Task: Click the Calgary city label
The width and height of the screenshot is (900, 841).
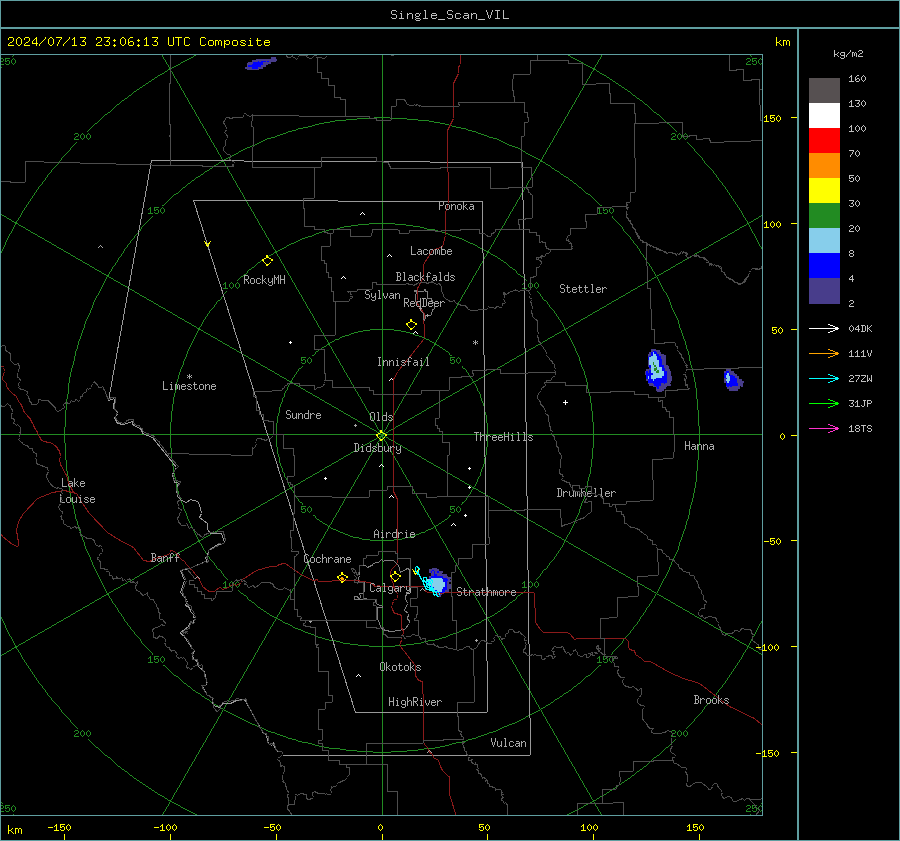Action: (x=390, y=588)
